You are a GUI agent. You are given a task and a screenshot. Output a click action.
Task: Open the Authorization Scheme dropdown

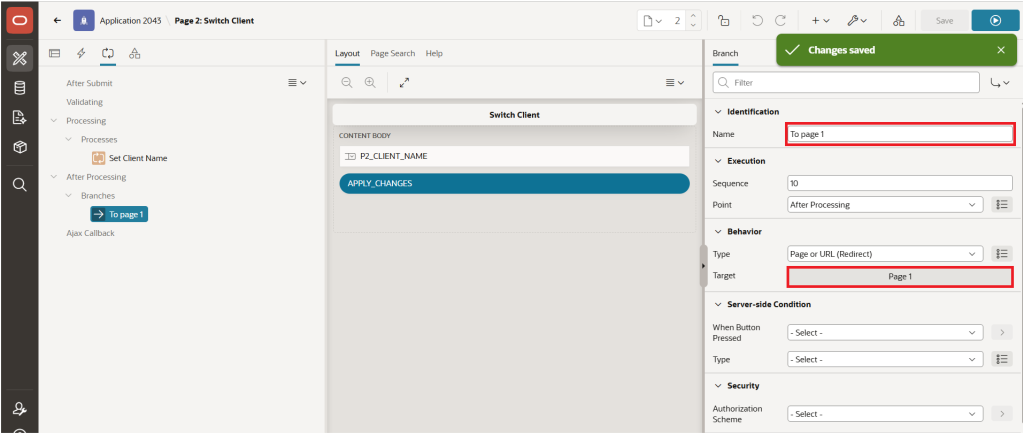pos(885,414)
